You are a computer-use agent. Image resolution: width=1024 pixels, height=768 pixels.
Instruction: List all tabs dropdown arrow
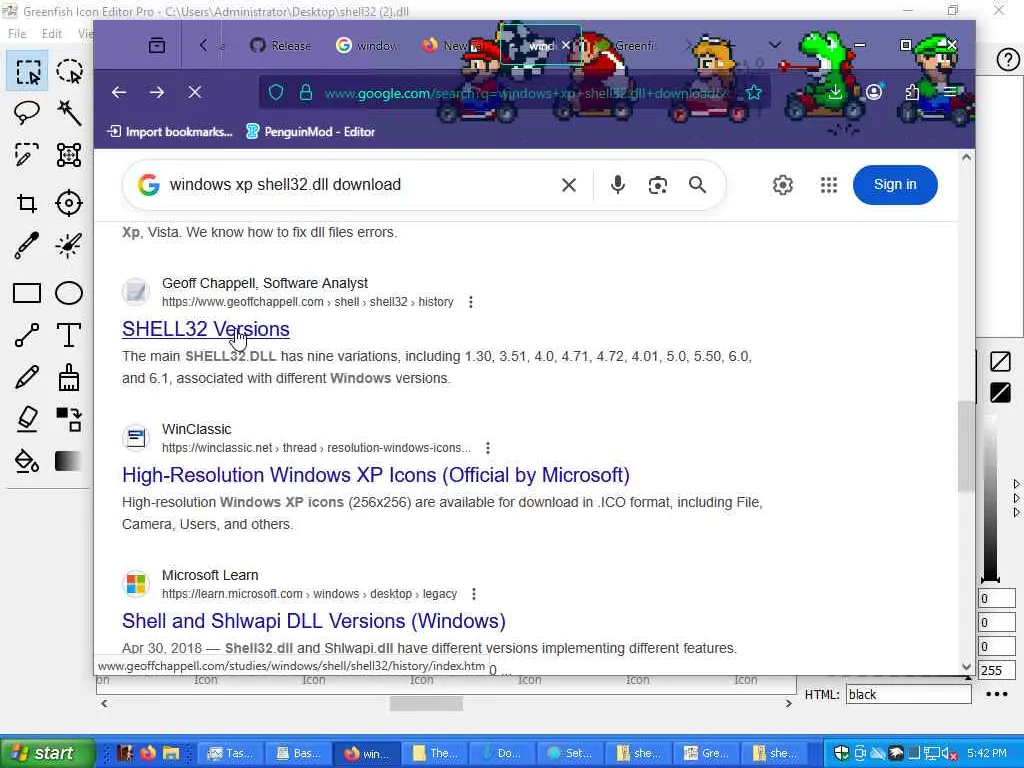pos(775,45)
